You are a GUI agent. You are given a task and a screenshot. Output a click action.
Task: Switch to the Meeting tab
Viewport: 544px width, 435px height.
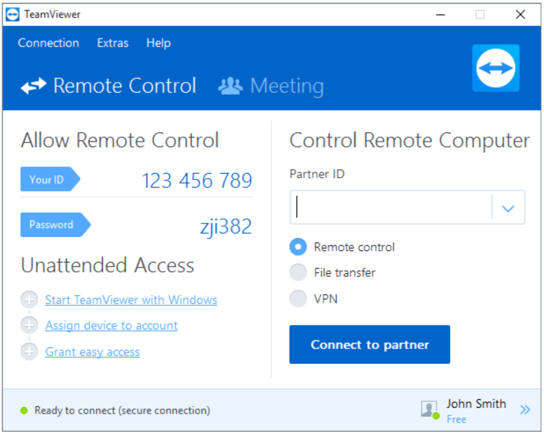coord(271,86)
